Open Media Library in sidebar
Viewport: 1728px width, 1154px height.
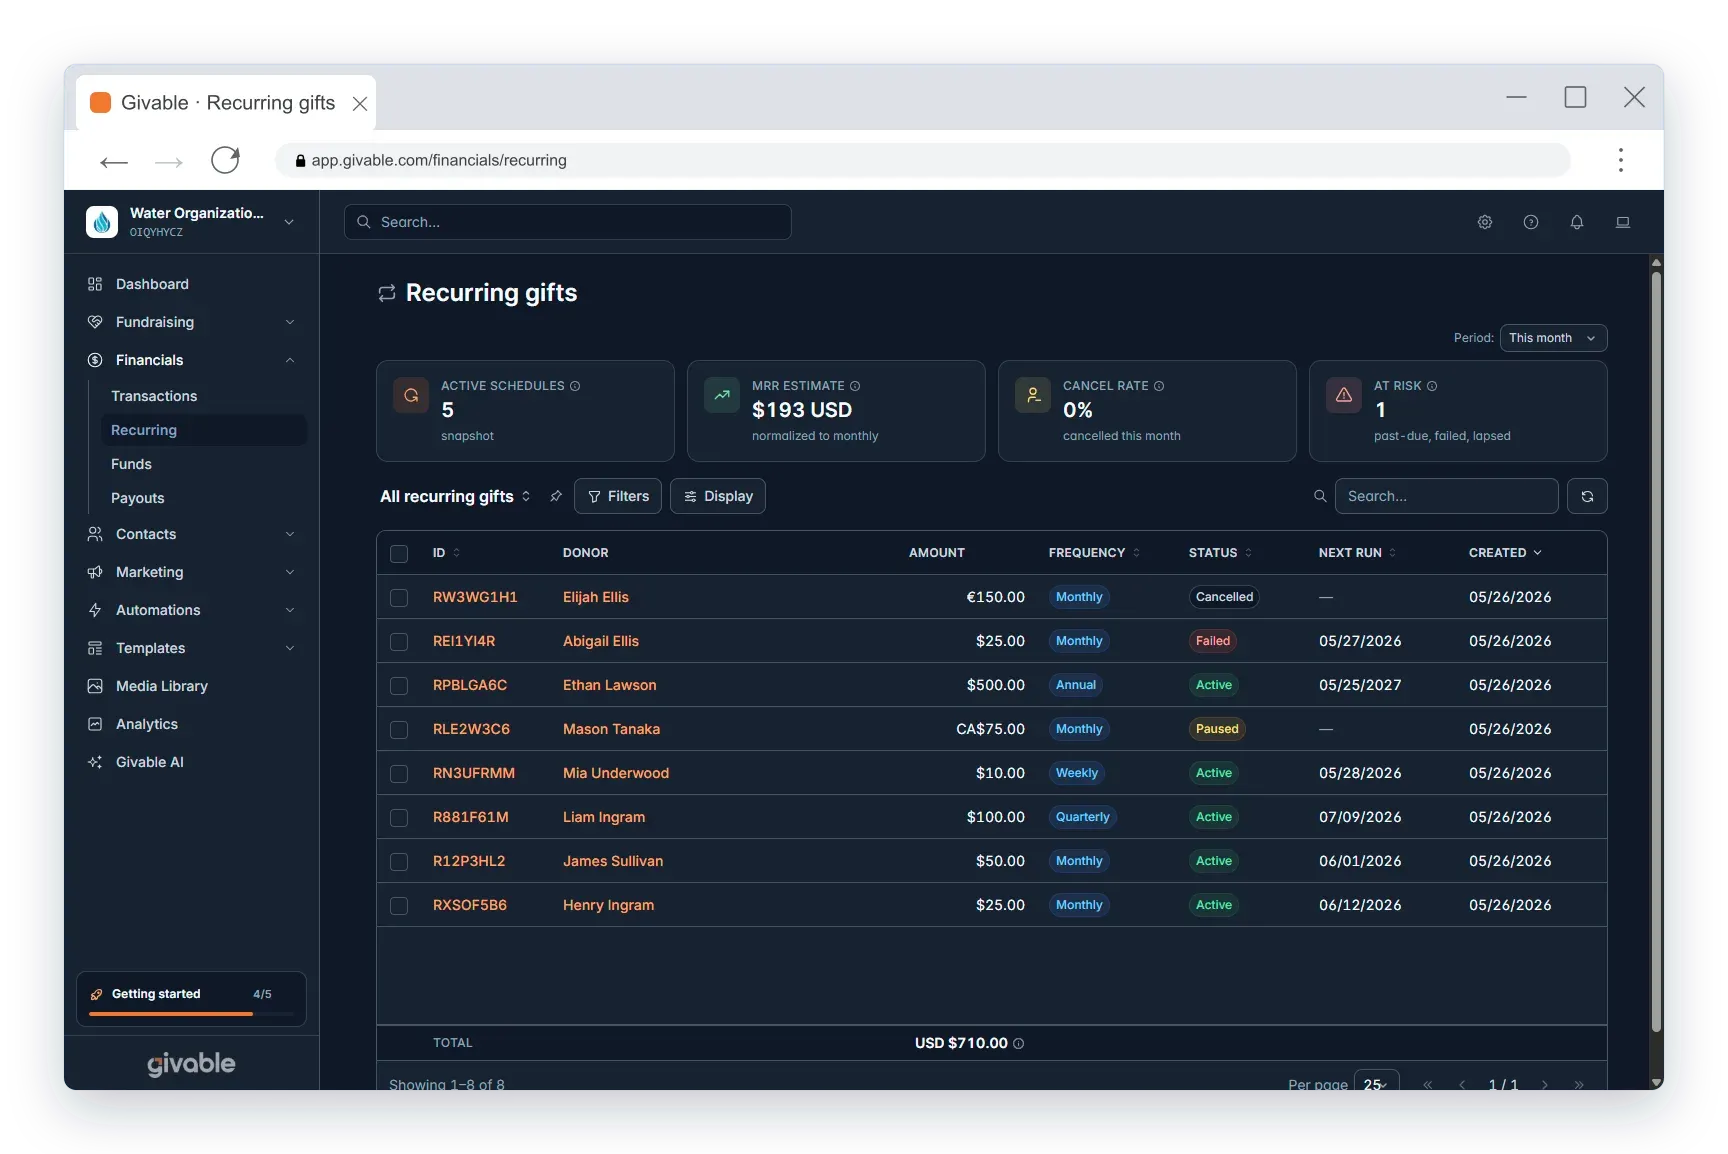point(191,686)
